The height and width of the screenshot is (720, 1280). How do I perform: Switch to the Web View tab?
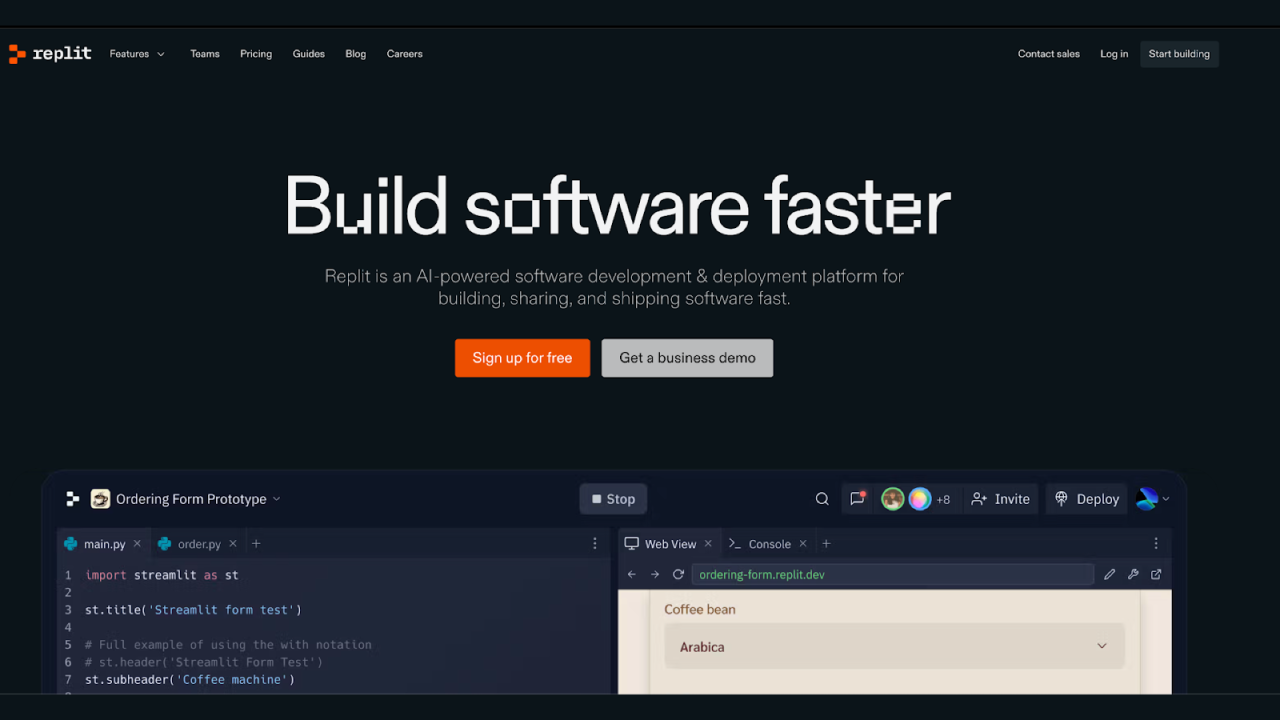[x=670, y=544]
